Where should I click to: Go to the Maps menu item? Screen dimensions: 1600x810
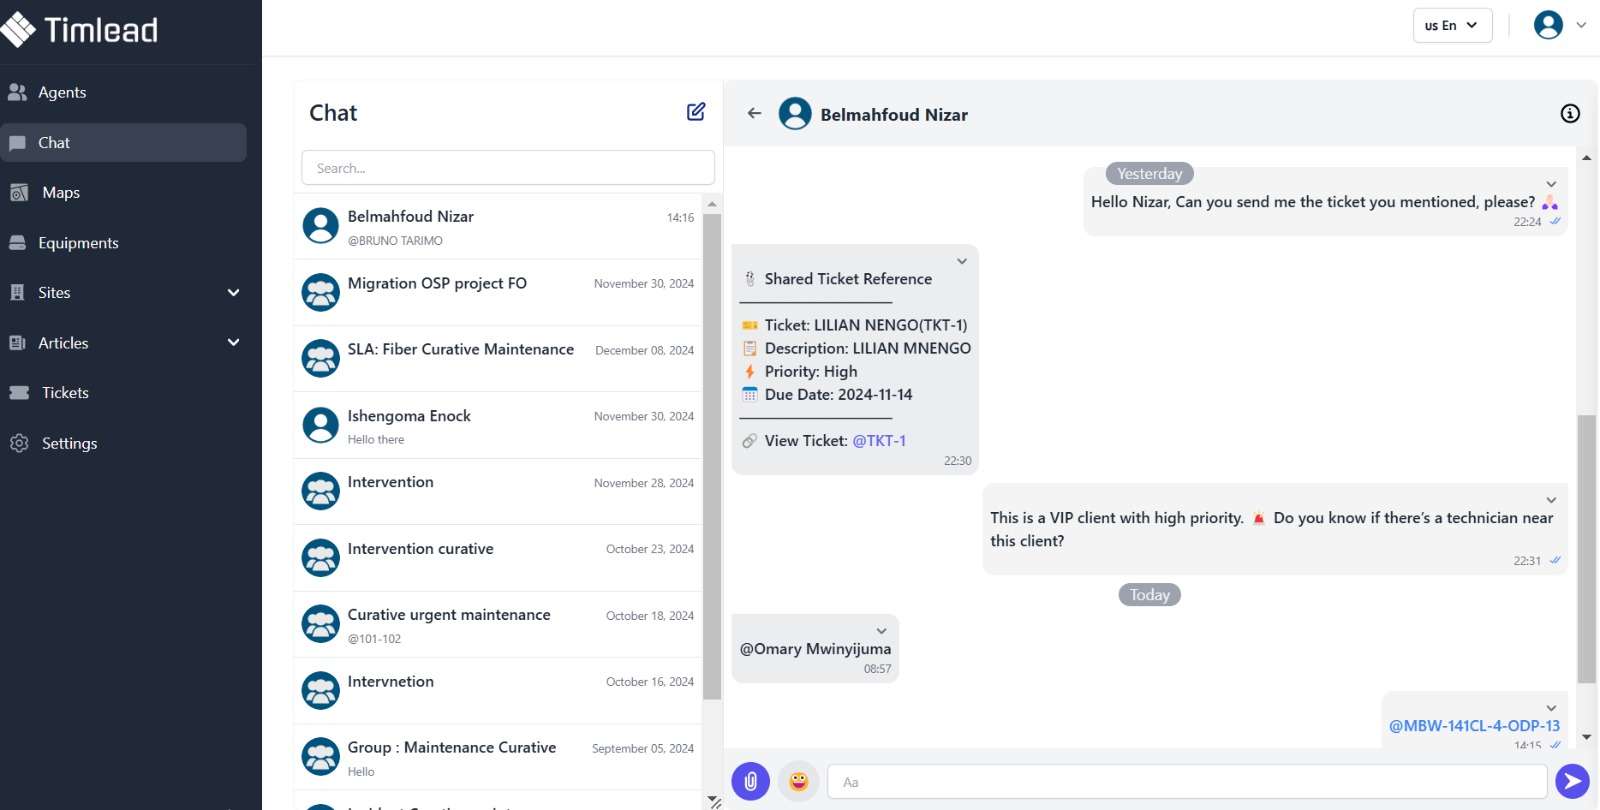click(x=61, y=193)
